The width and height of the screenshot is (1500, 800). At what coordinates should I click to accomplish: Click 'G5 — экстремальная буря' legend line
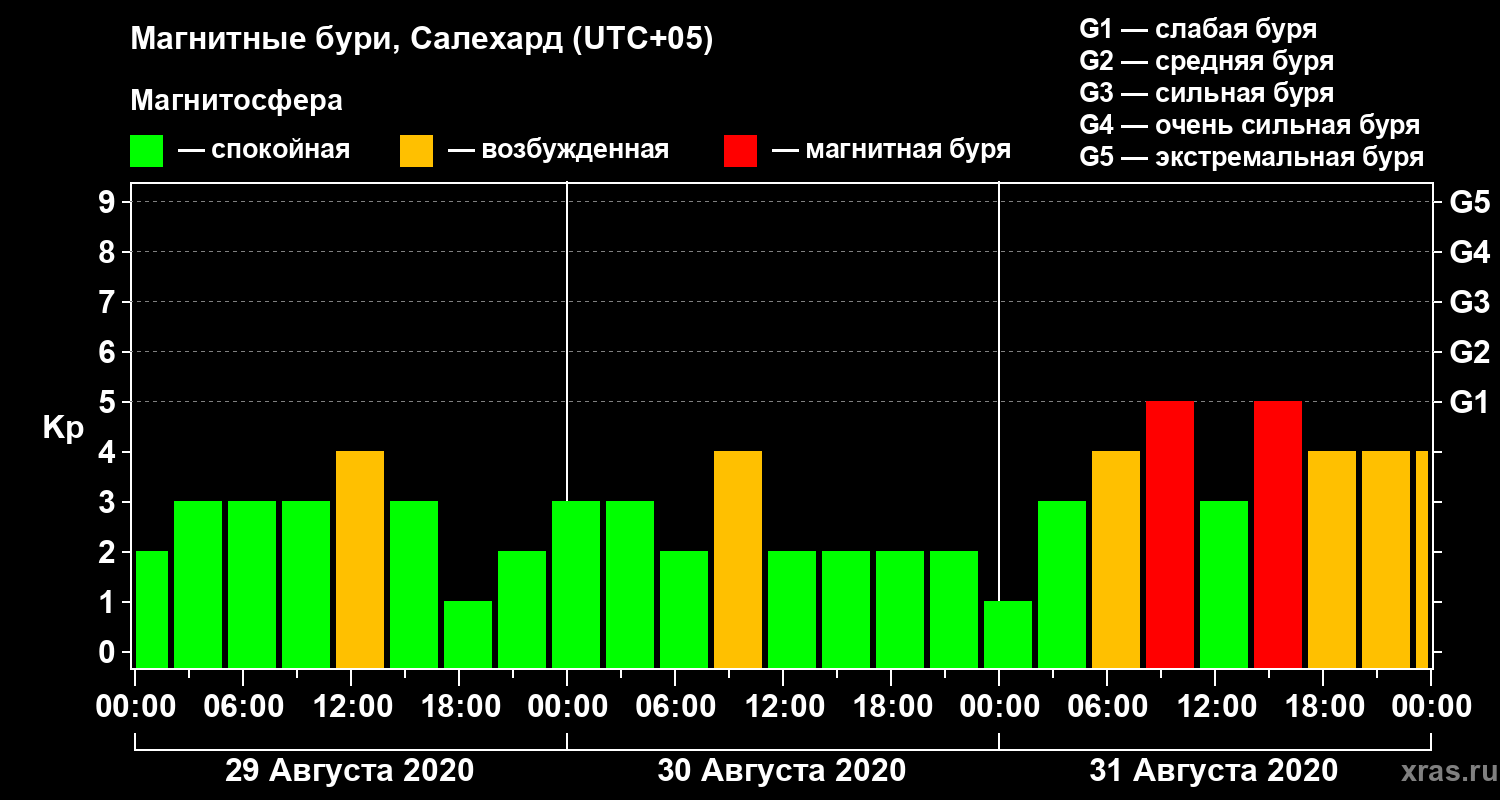1251,157
